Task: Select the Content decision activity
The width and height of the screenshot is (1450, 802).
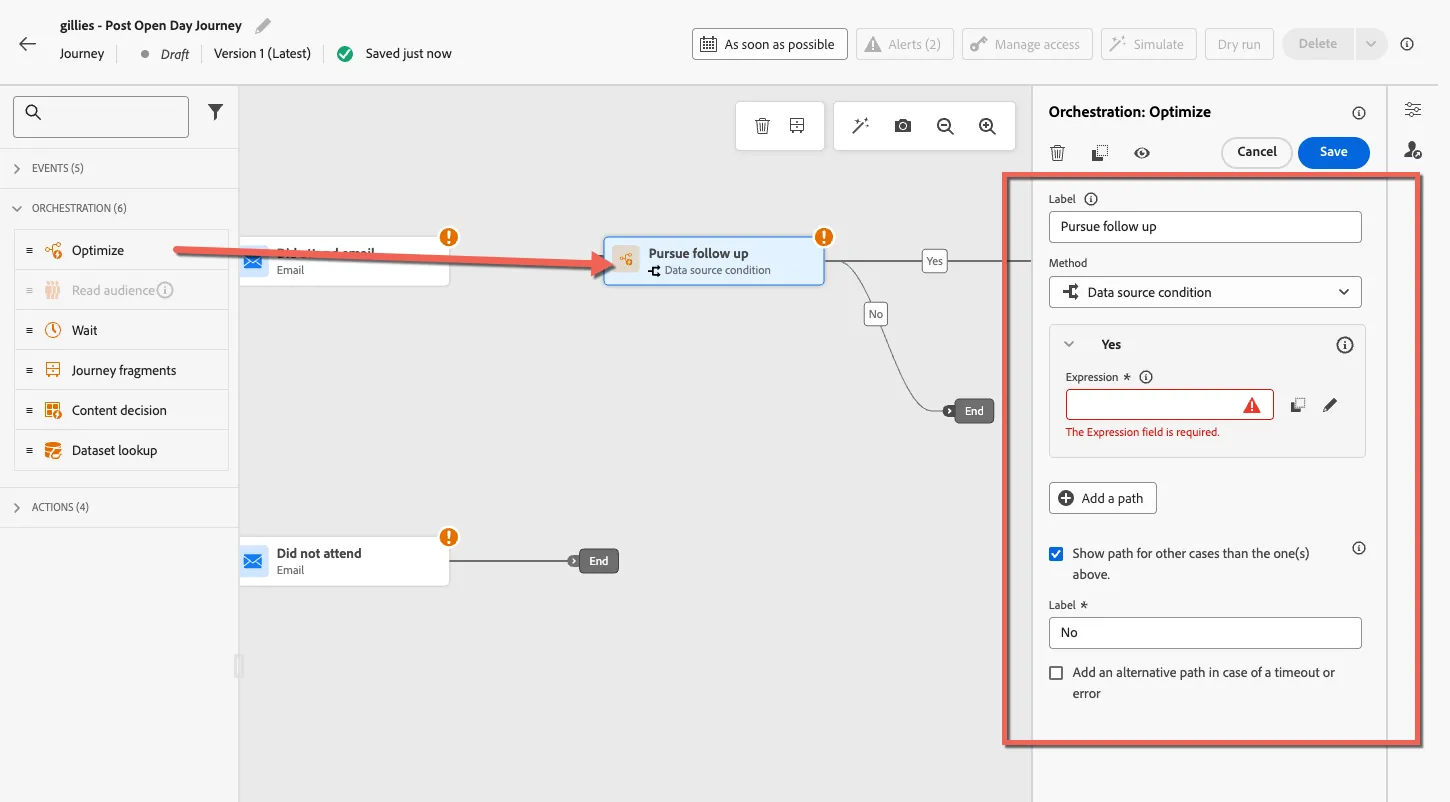Action: click(x=121, y=410)
